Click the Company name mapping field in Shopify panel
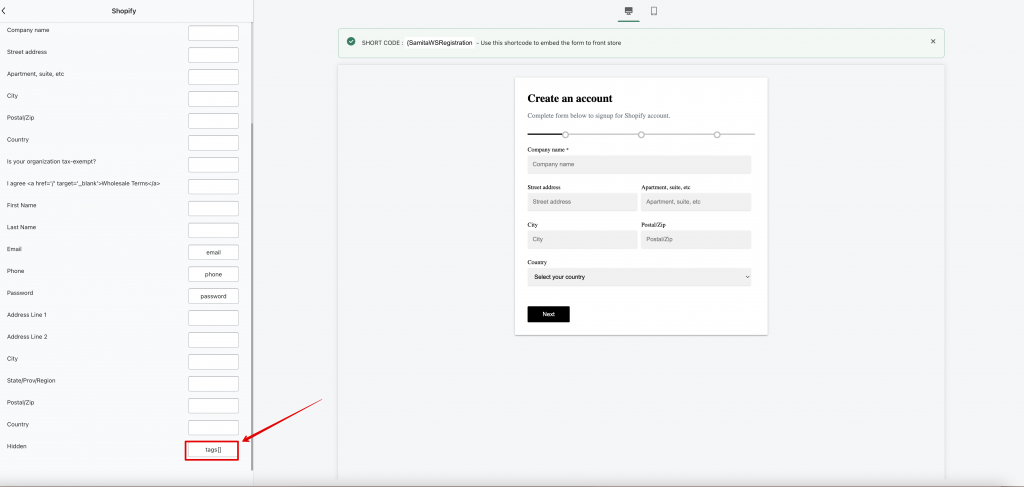 (214, 33)
